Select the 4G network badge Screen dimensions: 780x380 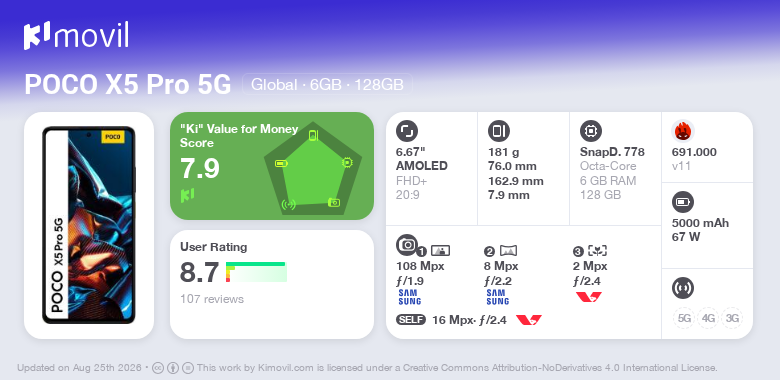click(708, 318)
